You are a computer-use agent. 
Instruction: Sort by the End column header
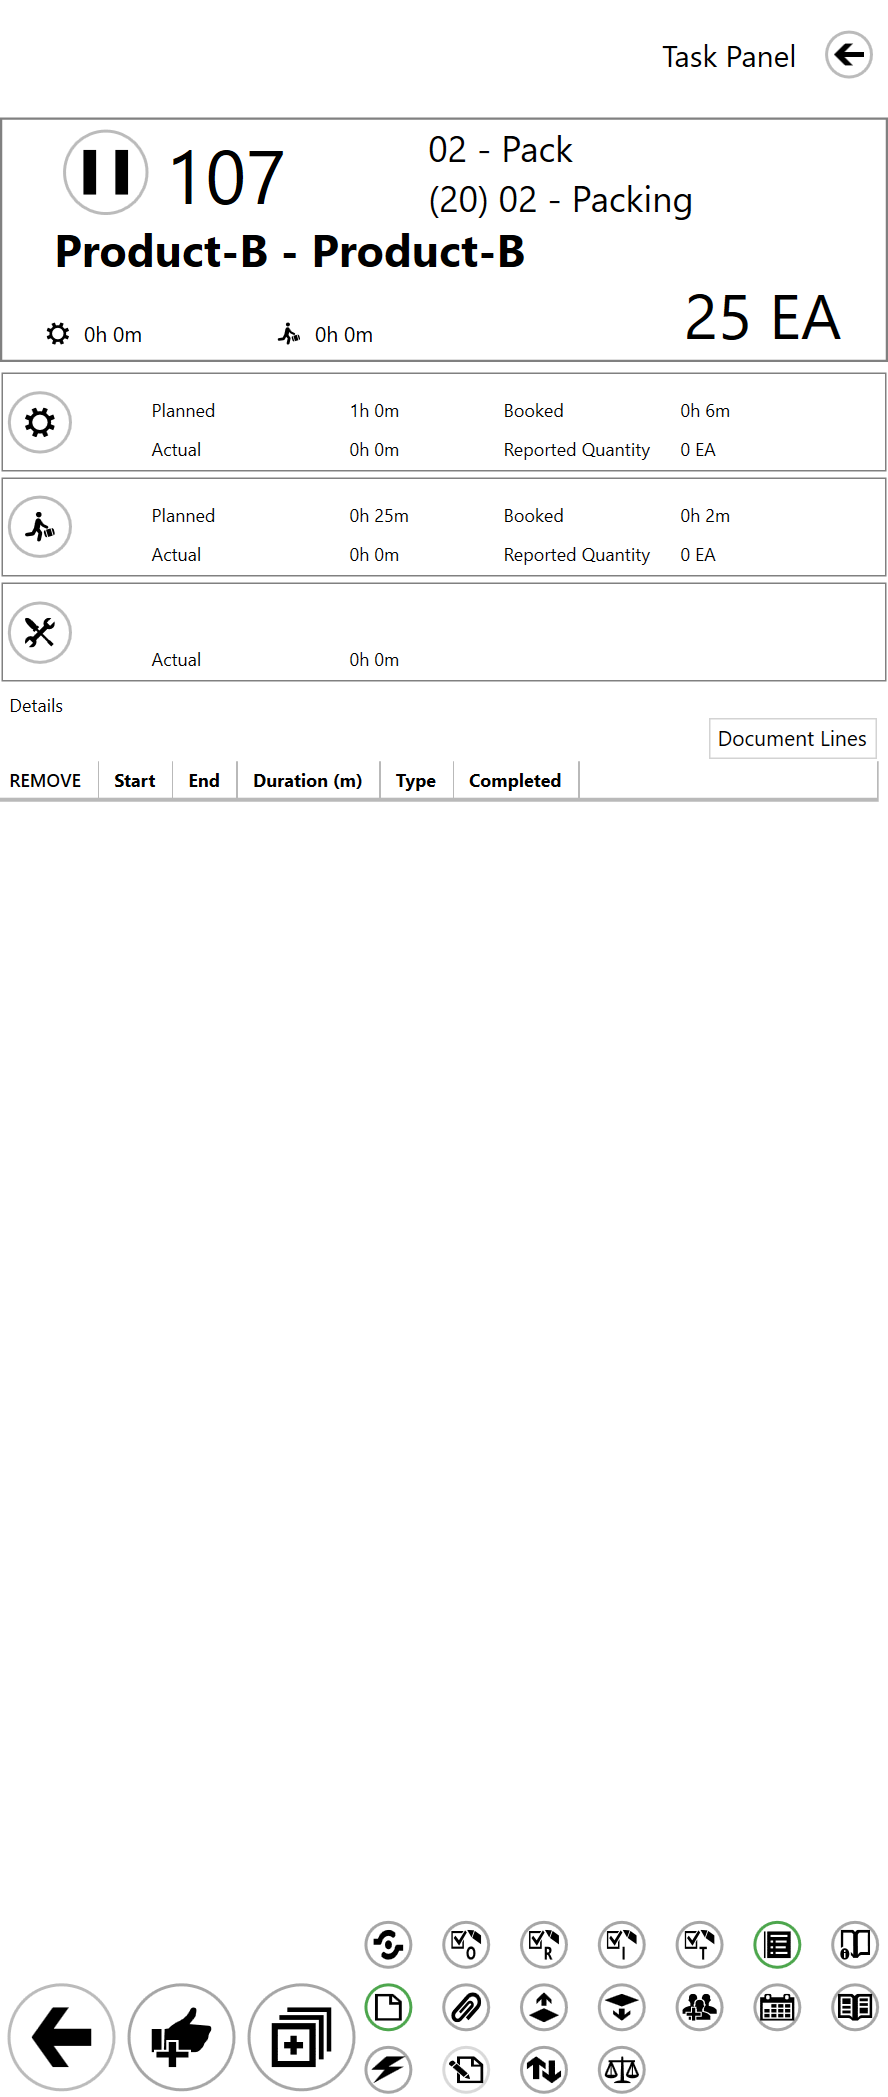tap(204, 780)
